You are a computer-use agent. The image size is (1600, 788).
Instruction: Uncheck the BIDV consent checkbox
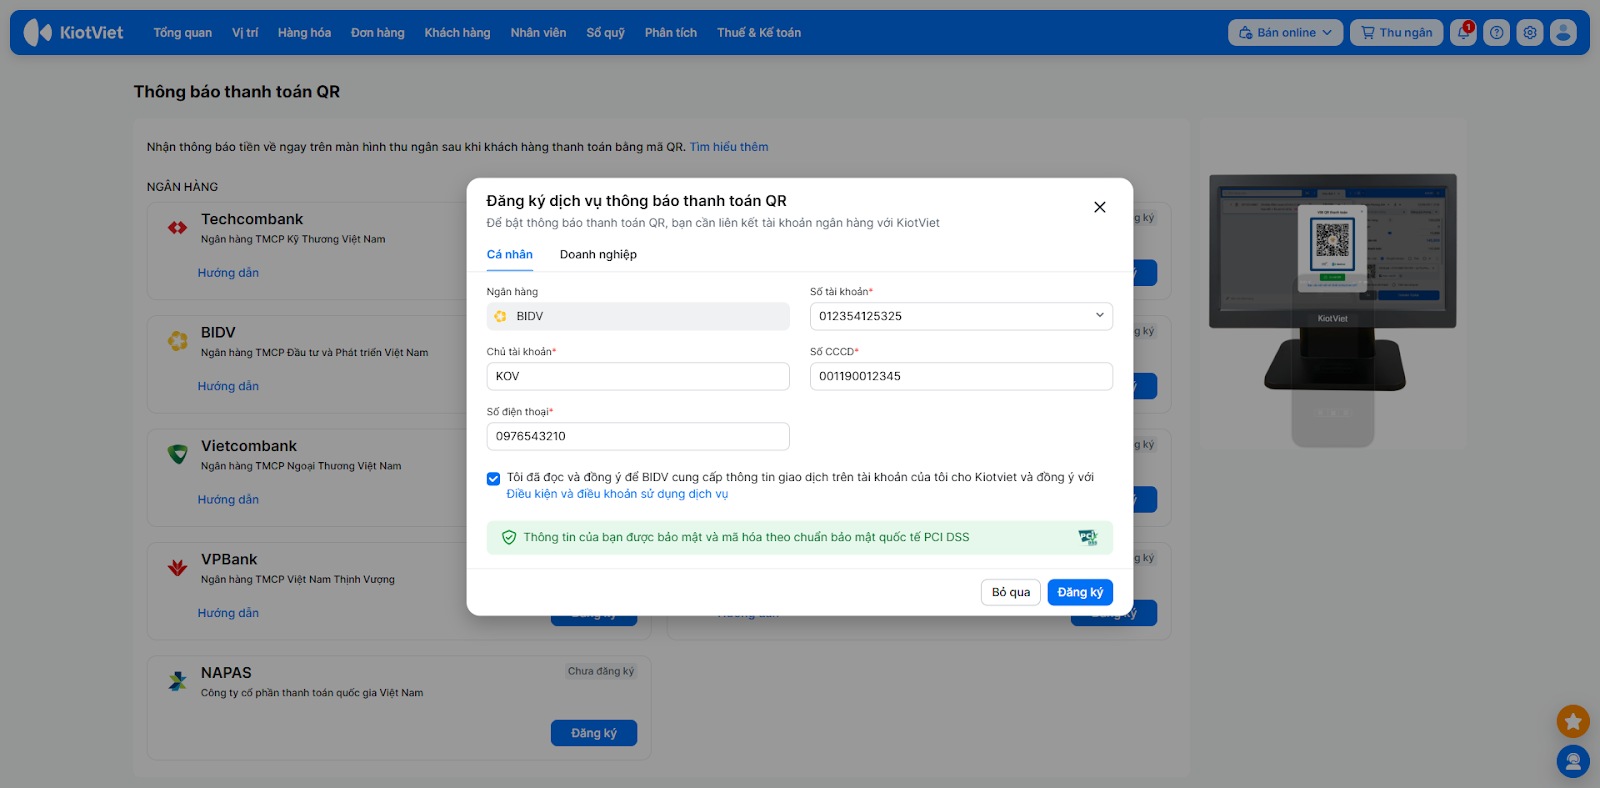click(x=494, y=479)
